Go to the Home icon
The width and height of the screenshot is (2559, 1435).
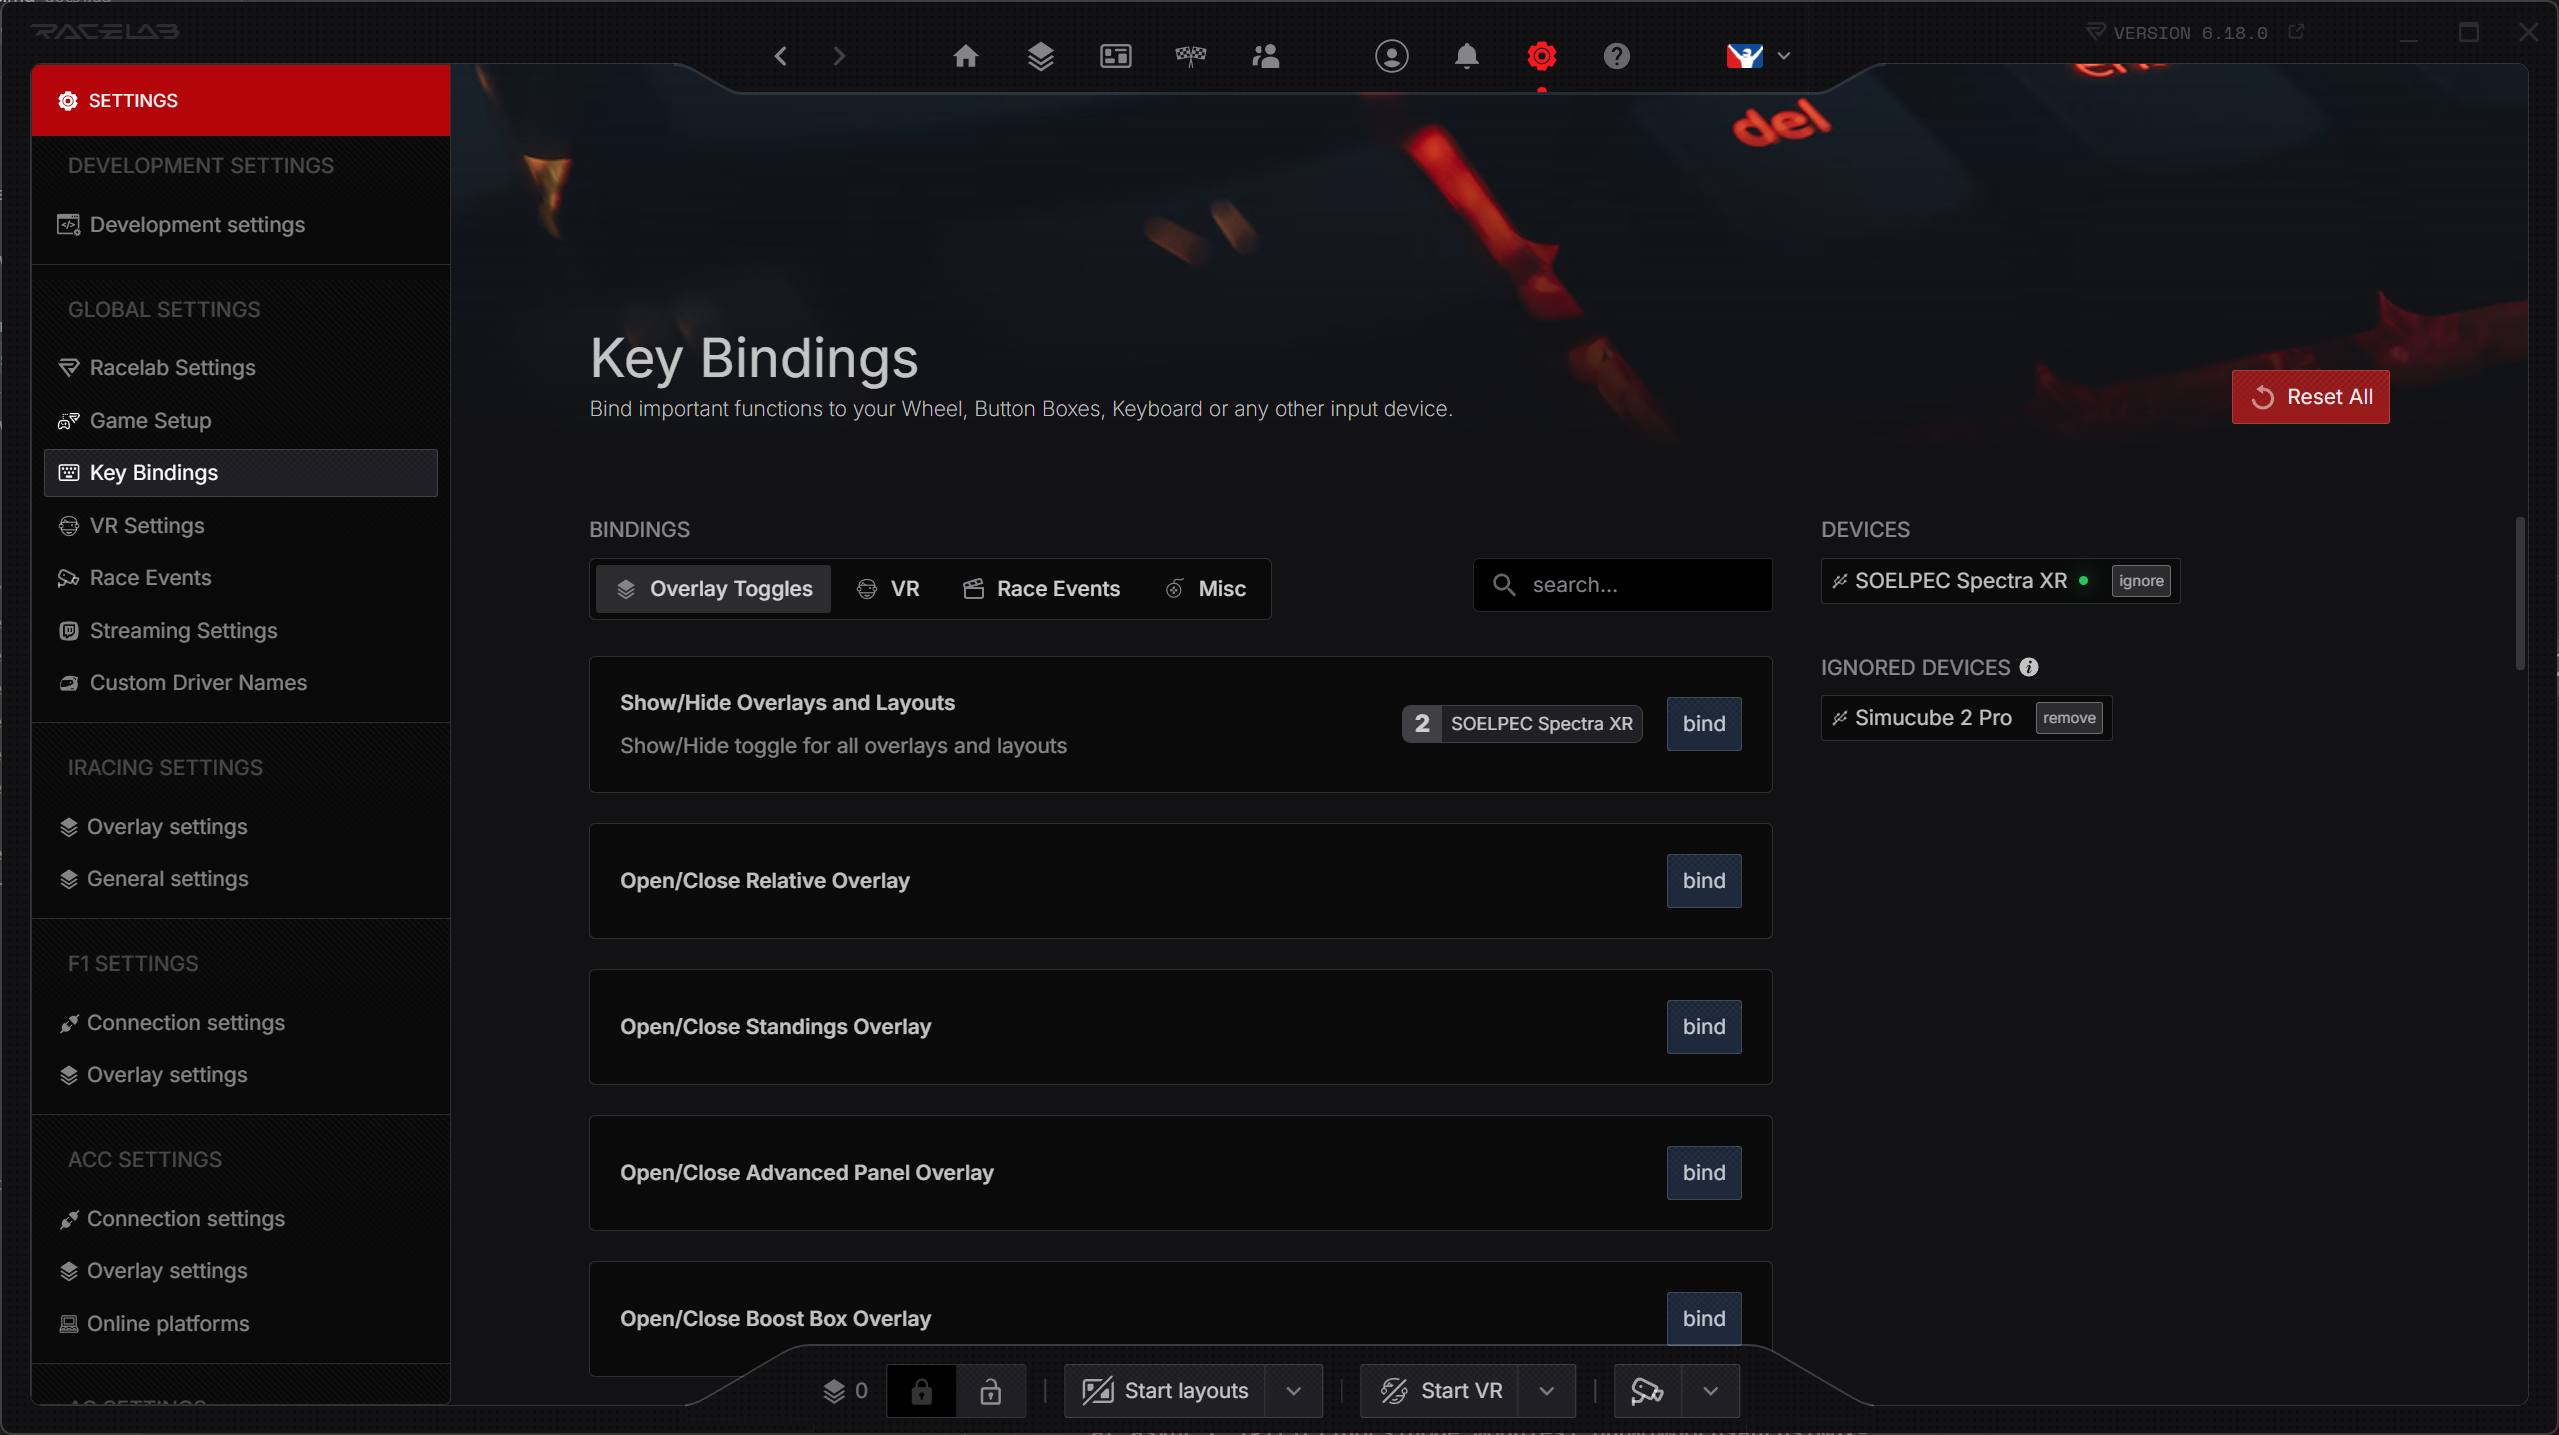coord(965,56)
